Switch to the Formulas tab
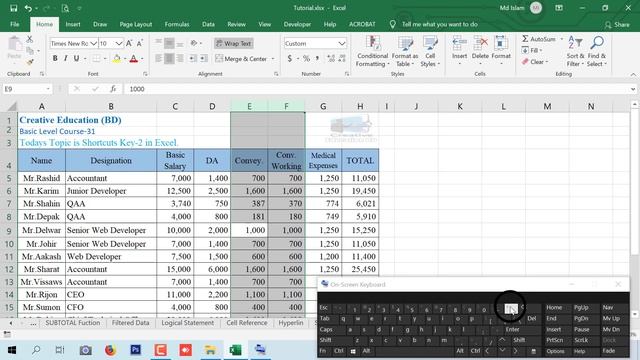640x360 pixels. pyautogui.click(x=177, y=24)
